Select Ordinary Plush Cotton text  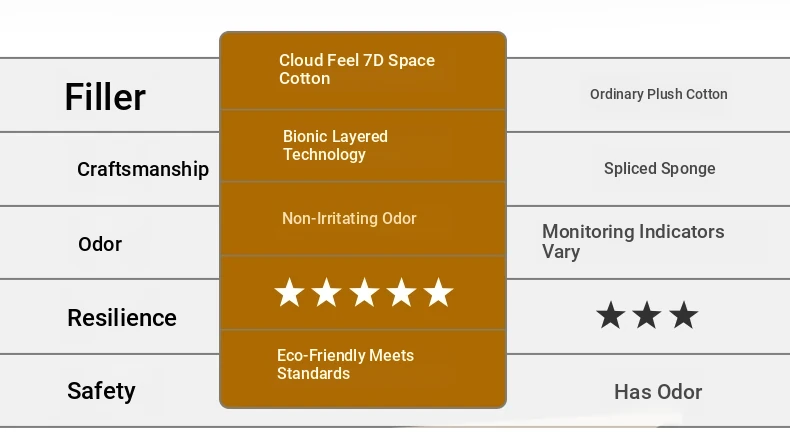[x=659, y=94]
